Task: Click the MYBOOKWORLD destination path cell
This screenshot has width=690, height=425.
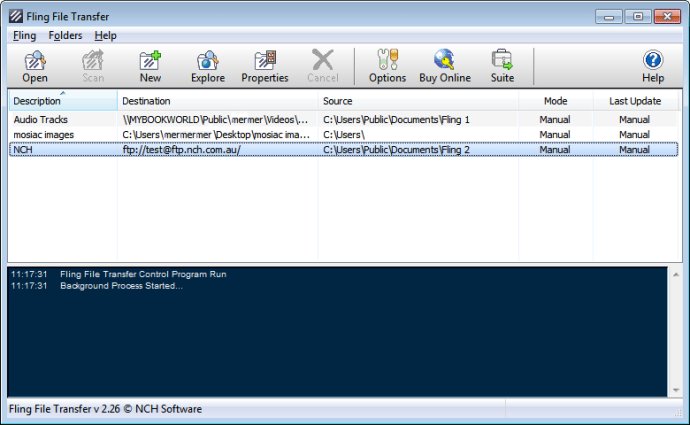Action: tap(215, 120)
